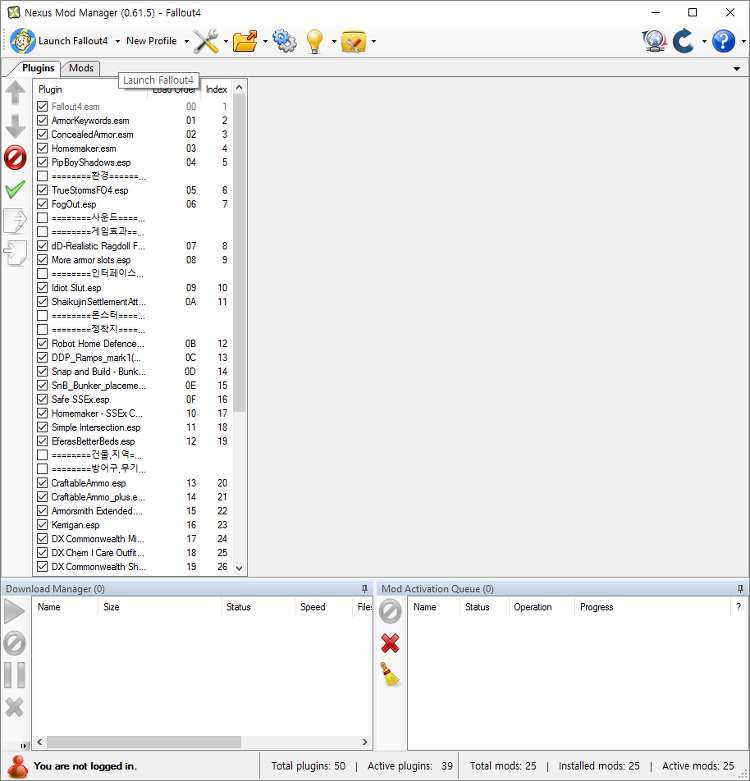Disable the CraftableAmmo.esp plugin

43,483
